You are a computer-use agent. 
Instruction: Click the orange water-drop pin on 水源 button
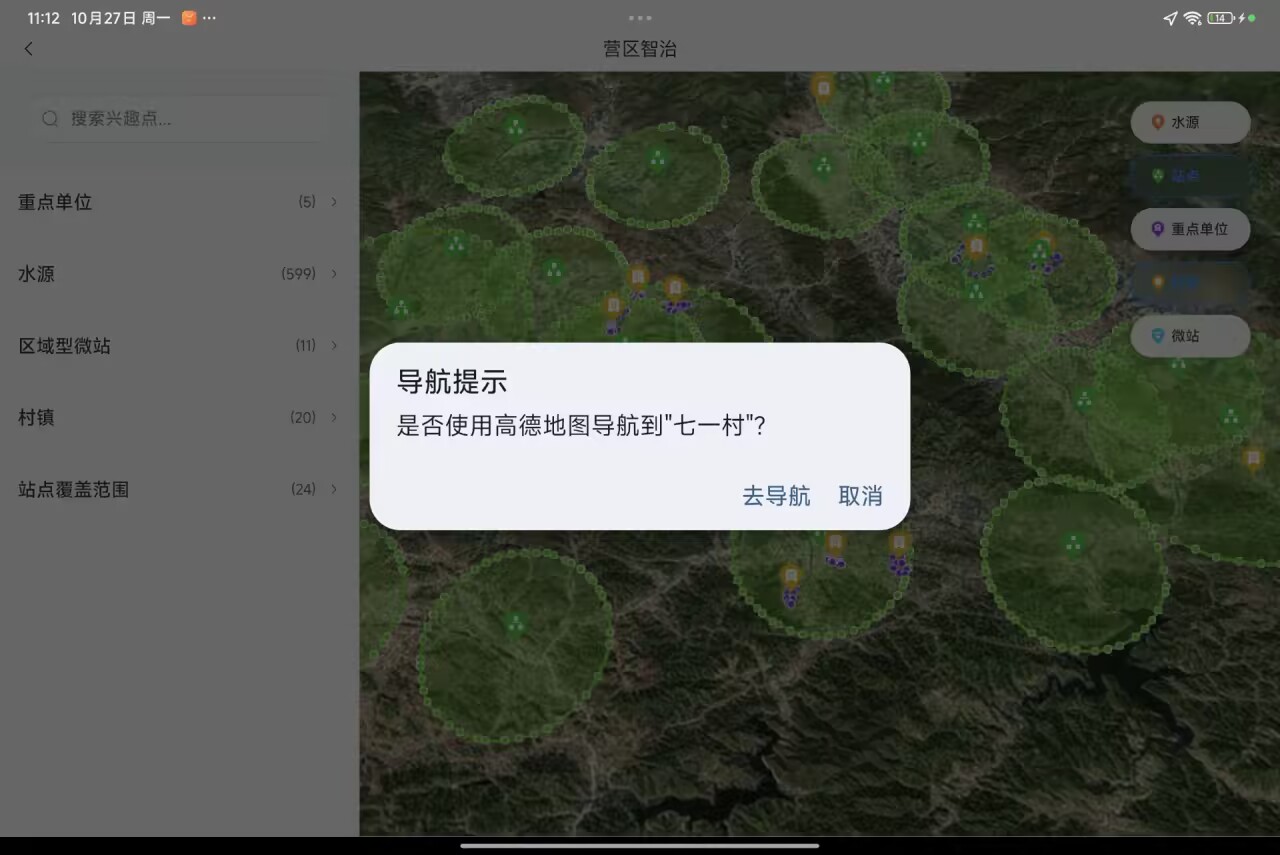[x=1159, y=122]
